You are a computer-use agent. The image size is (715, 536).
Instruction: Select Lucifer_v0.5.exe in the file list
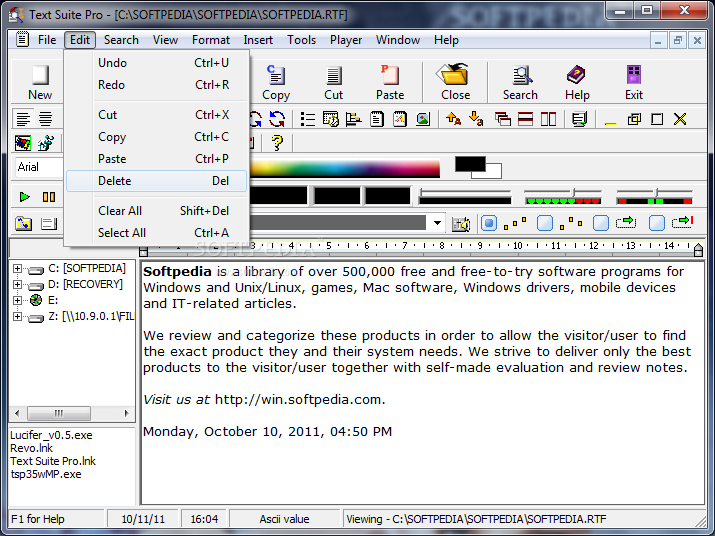pyautogui.click(x=51, y=435)
